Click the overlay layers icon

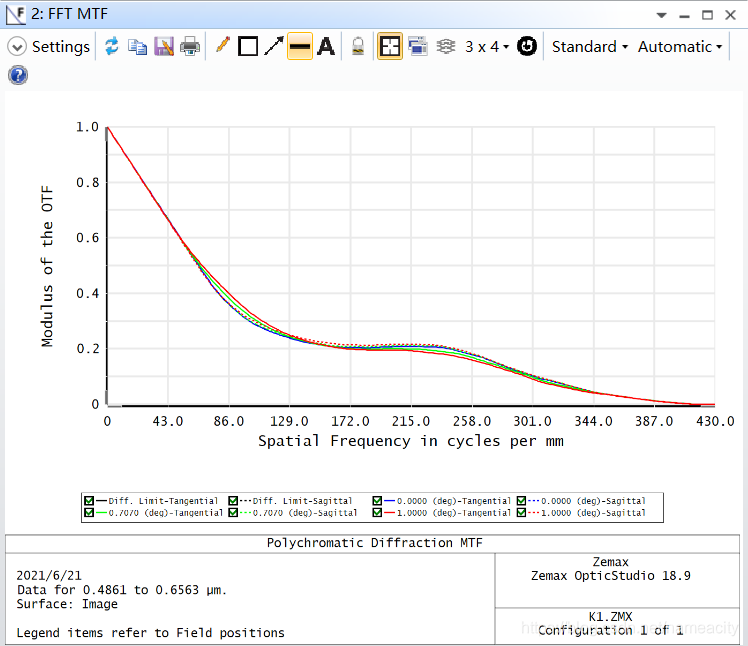[x=446, y=46]
